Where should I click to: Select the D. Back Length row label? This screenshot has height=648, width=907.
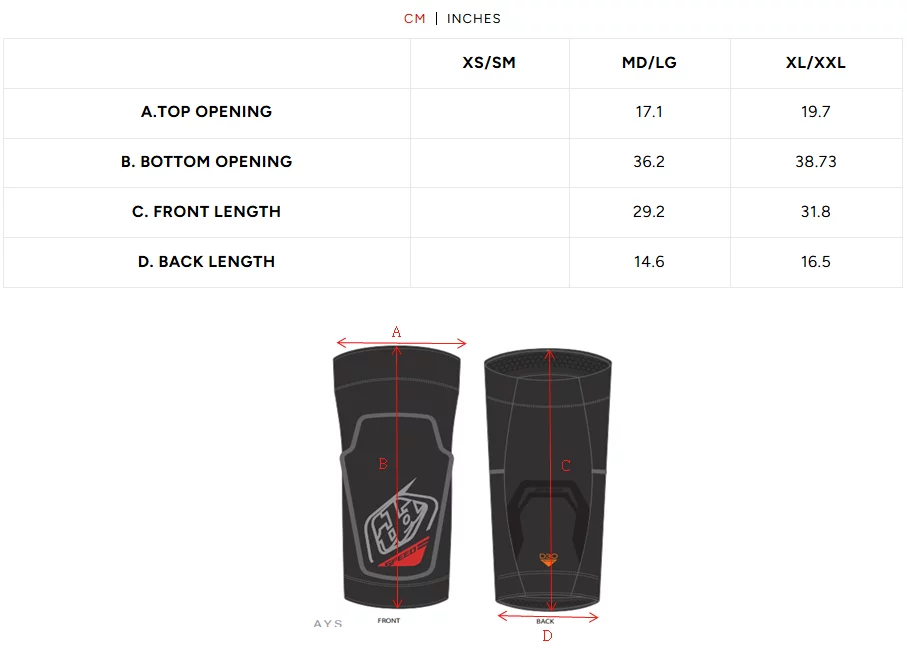[x=206, y=262]
